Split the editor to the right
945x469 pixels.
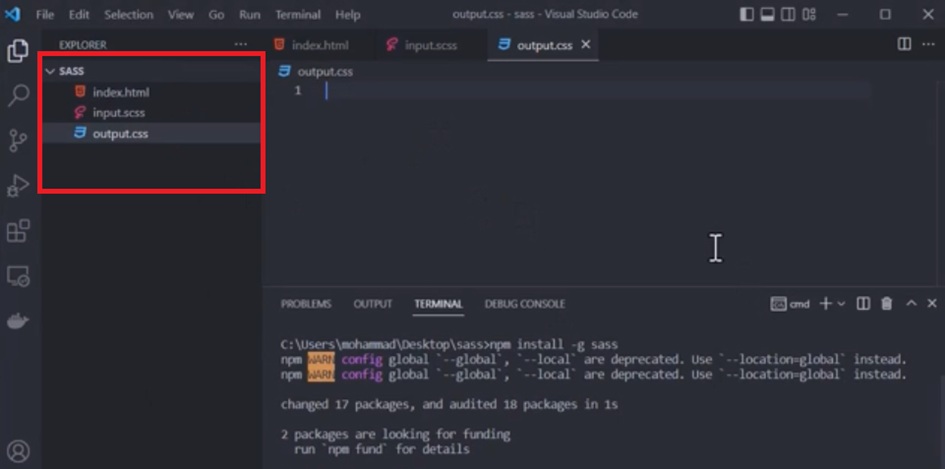tap(904, 44)
